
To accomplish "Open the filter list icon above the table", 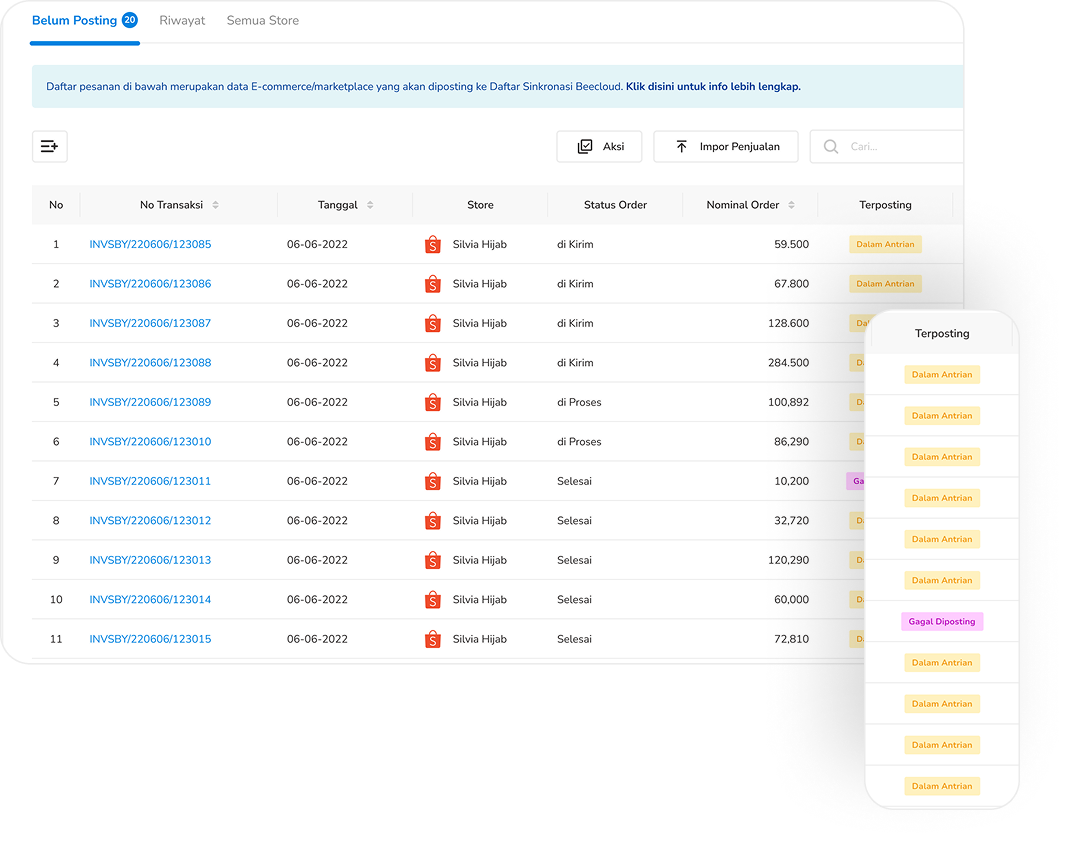I will (x=49, y=146).
